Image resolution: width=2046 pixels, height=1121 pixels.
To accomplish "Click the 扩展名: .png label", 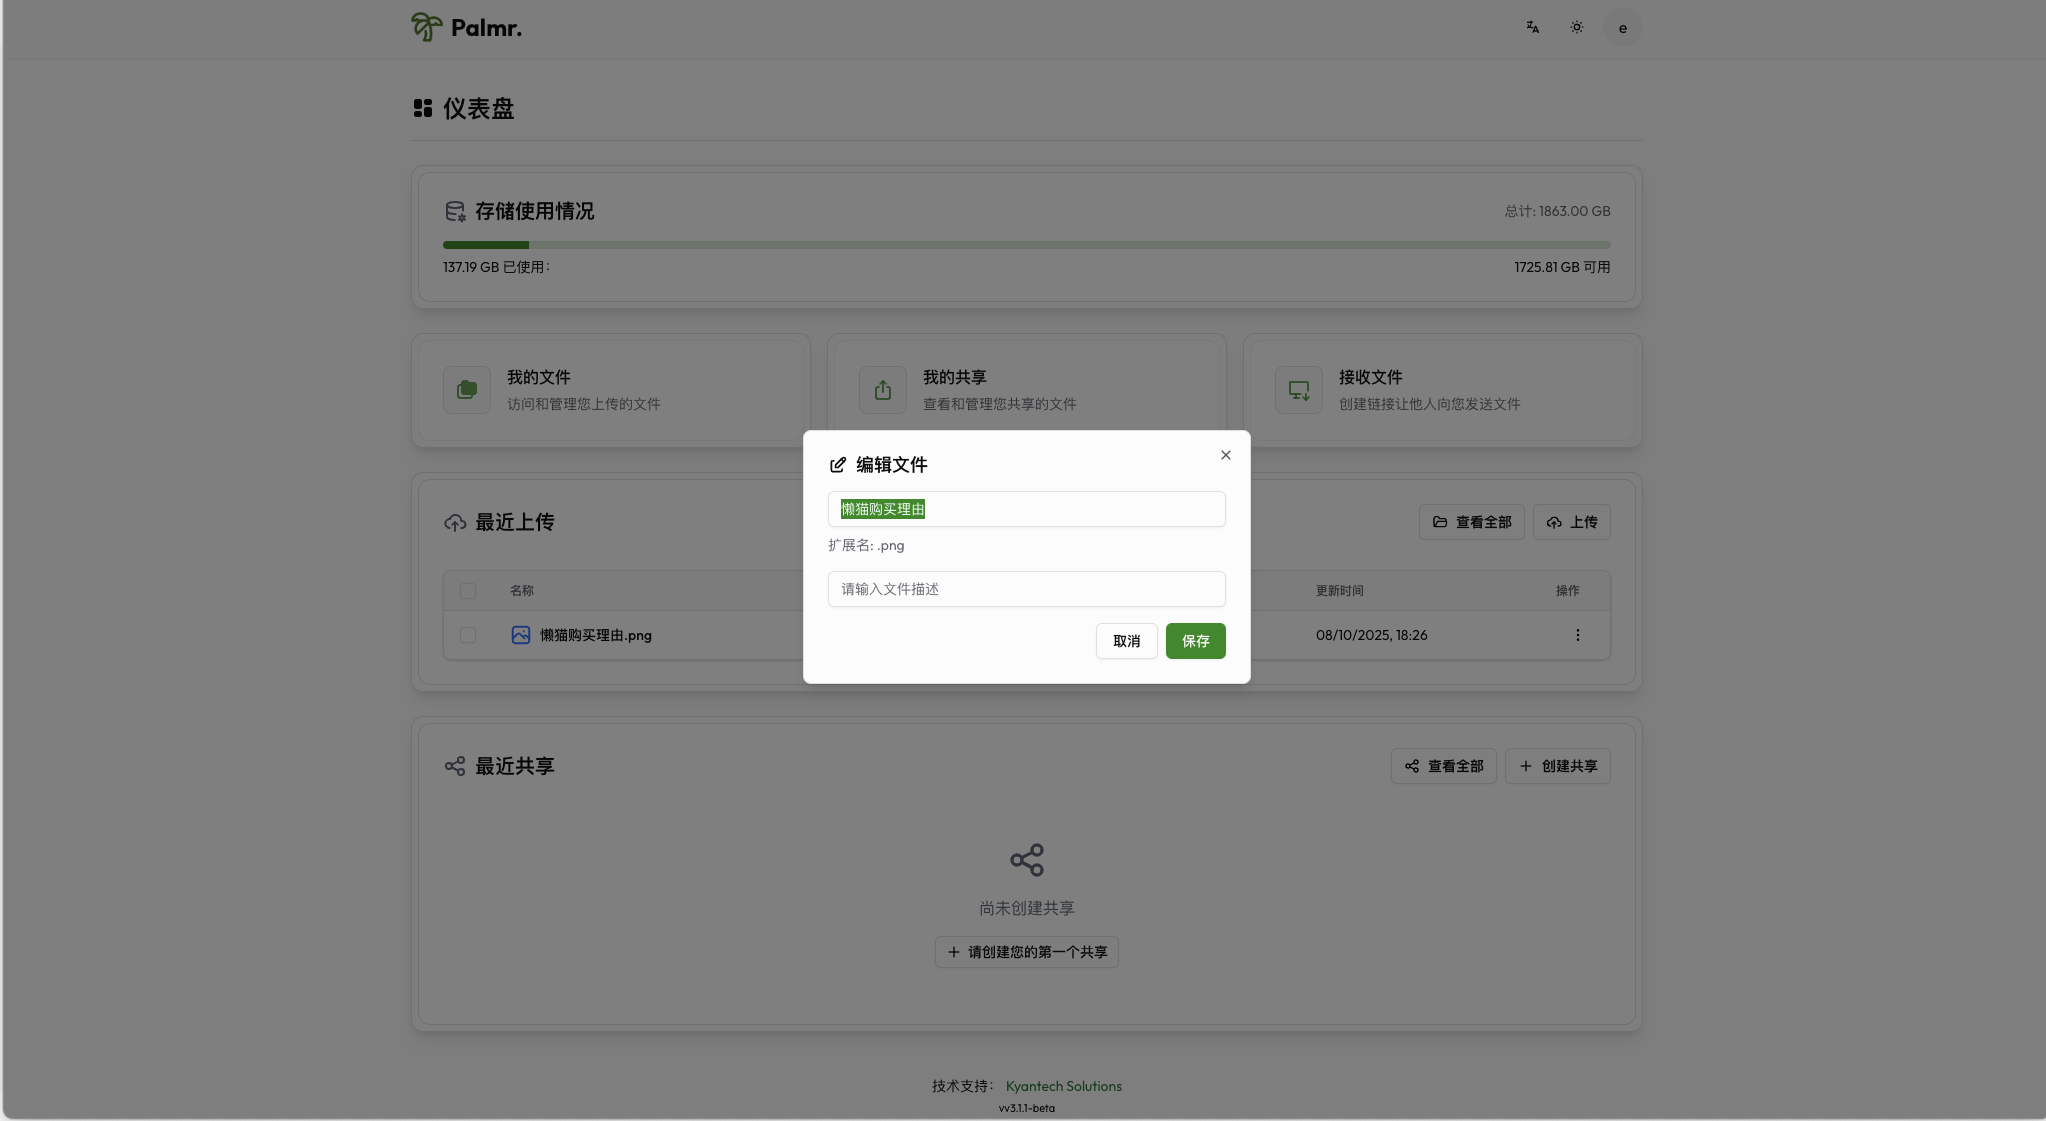I will click(x=866, y=545).
